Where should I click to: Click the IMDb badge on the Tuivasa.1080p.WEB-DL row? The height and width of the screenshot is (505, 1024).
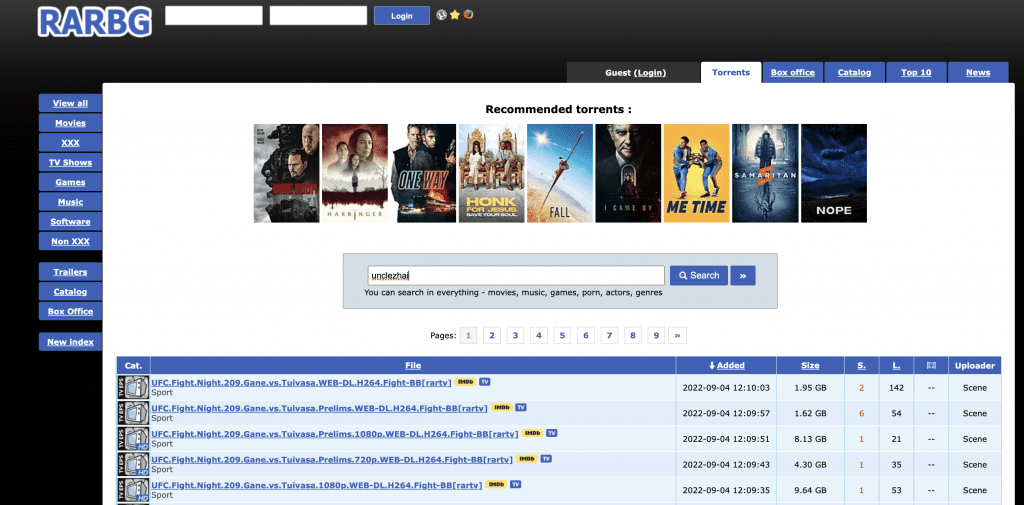pyautogui.click(x=496, y=484)
